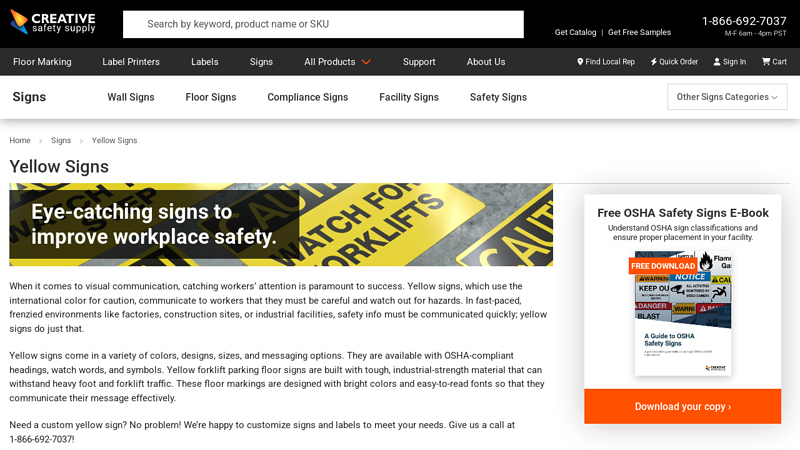
Task: Select the Floor Signs tab
Action: pos(211,97)
